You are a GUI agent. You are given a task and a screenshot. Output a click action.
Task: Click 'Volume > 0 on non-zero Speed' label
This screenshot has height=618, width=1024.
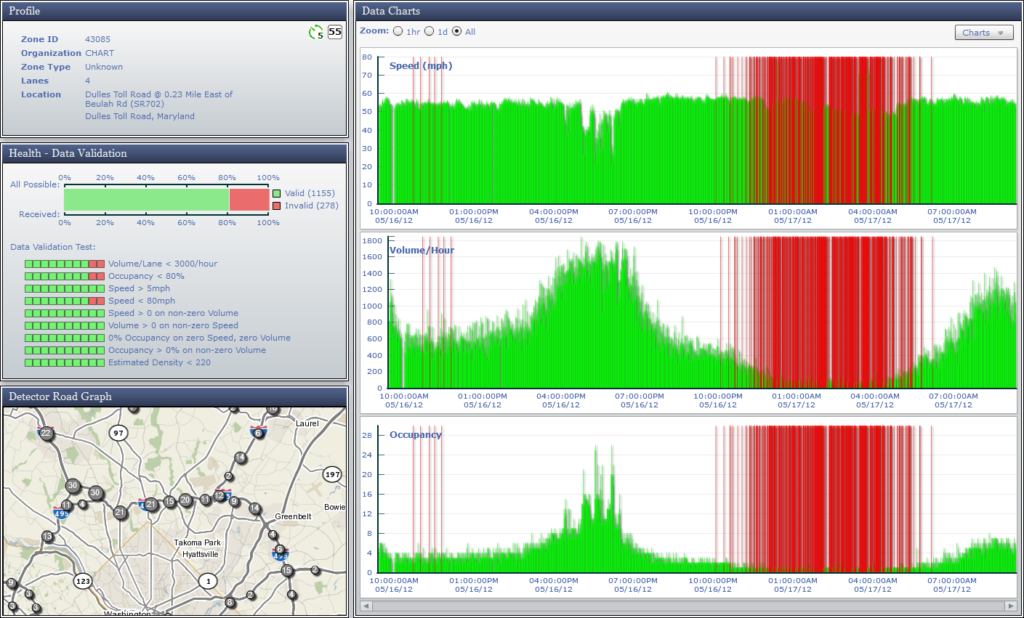(173, 325)
